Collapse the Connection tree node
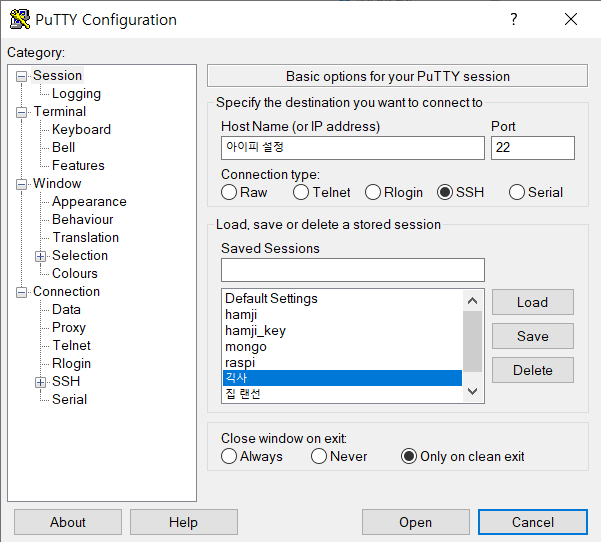The image size is (601, 542). point(21,292)
